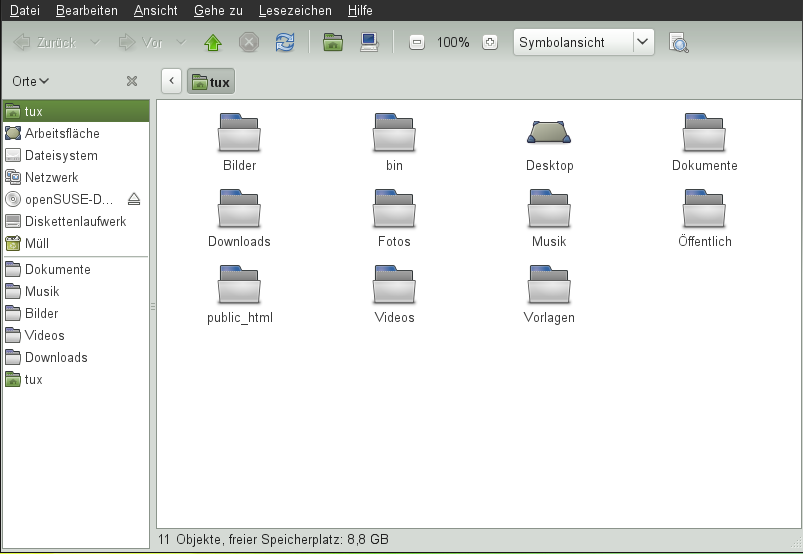803x554 pixels.
Task: Zoom in with the plus icon
Action: [x=489, y=42]
